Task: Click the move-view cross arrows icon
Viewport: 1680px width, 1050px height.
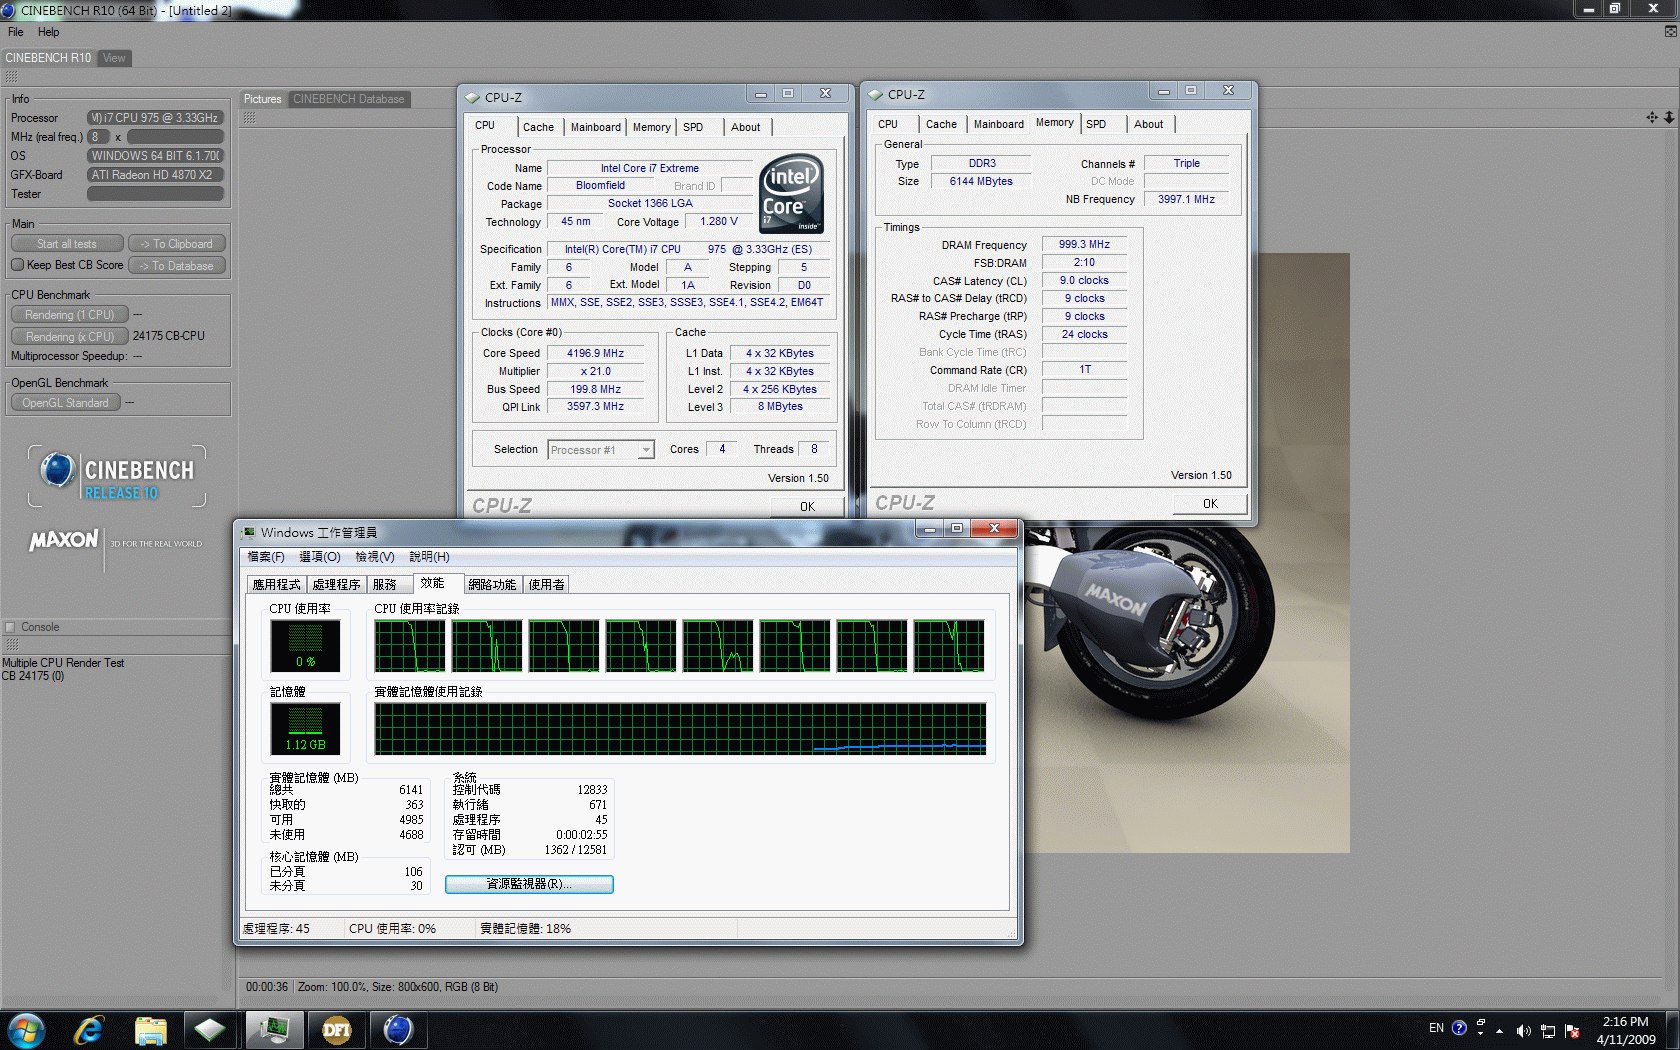Action: pyautogui.click(x=1652, y=118)
